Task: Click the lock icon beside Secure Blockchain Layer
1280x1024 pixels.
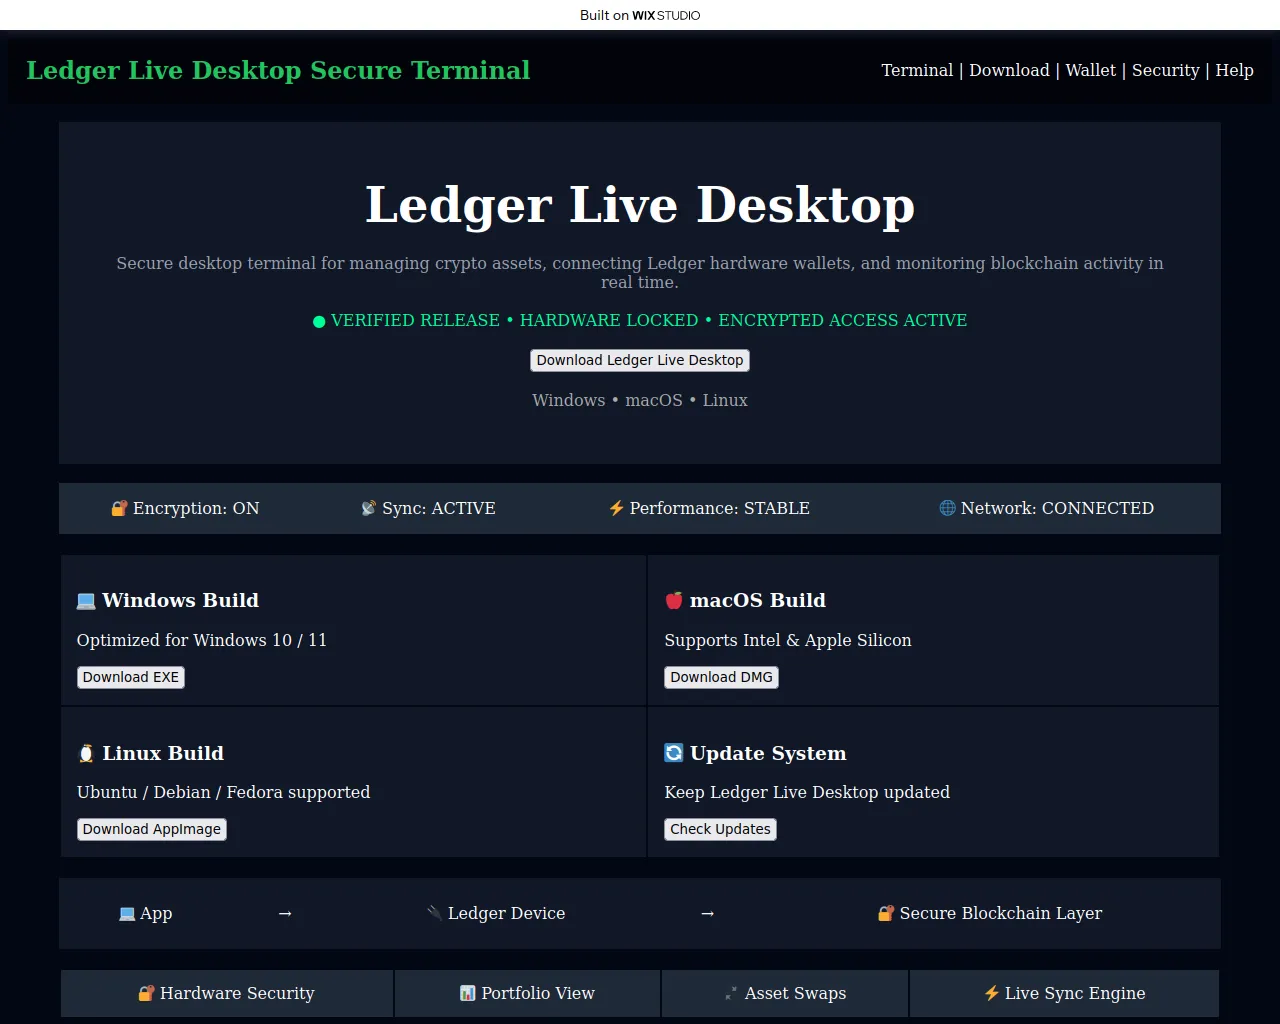Action: (886, 913)
